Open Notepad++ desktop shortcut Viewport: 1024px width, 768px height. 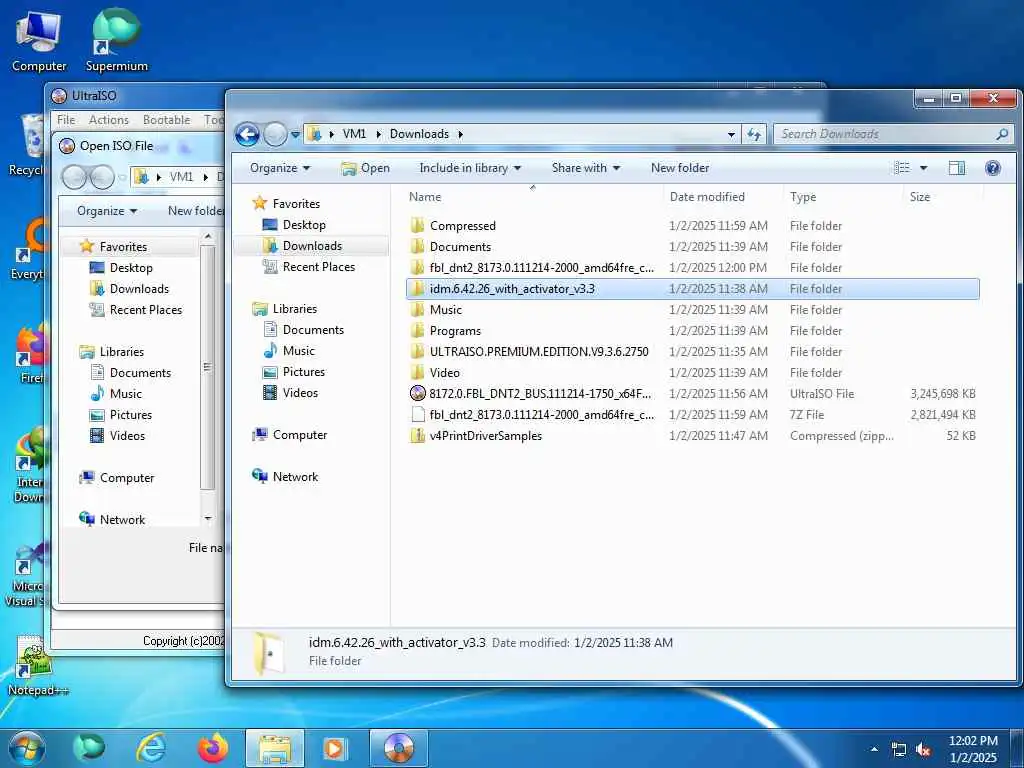click(x=37, y=666)
